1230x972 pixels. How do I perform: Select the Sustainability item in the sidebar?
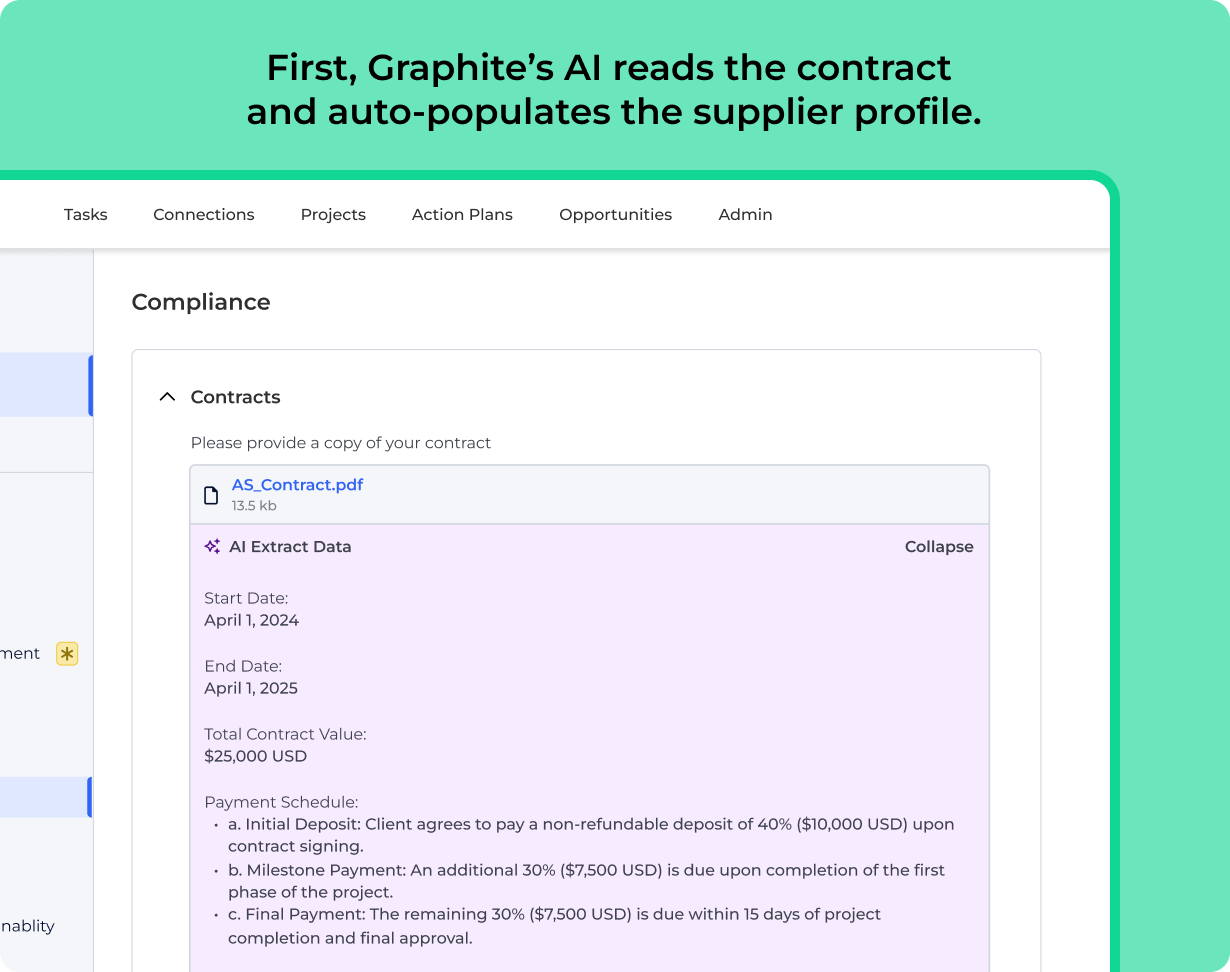pos(27,926)
